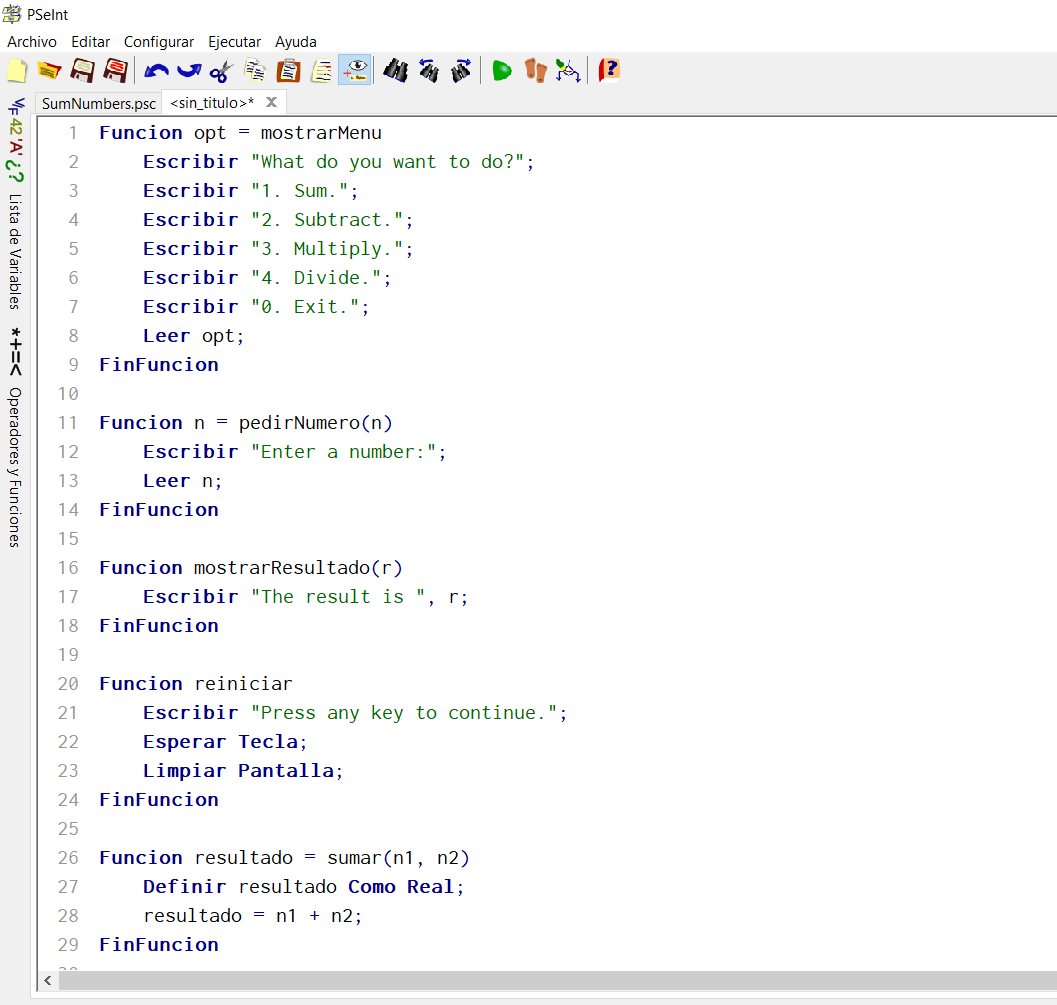Click the Save As floppy icon

click(x=115, y=70)
